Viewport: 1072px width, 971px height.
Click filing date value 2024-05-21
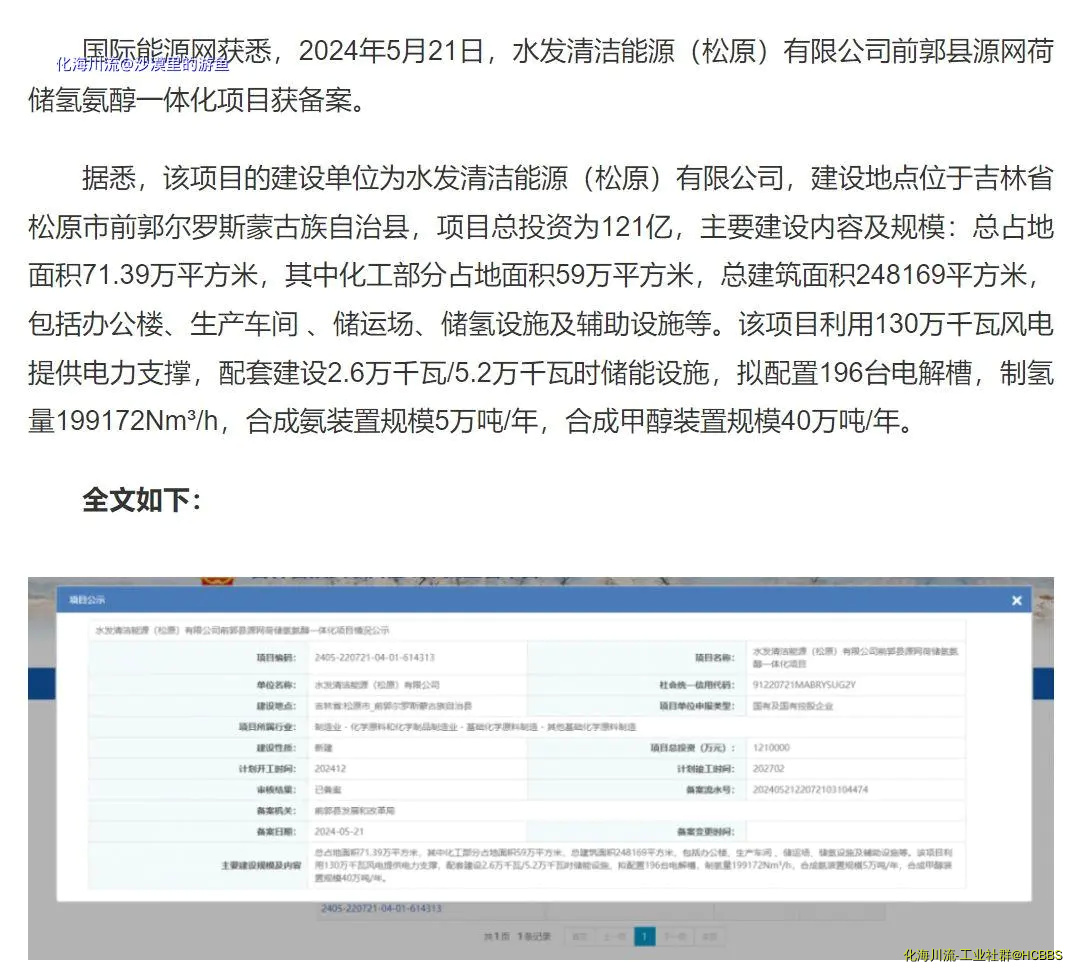tap(339, 832)
